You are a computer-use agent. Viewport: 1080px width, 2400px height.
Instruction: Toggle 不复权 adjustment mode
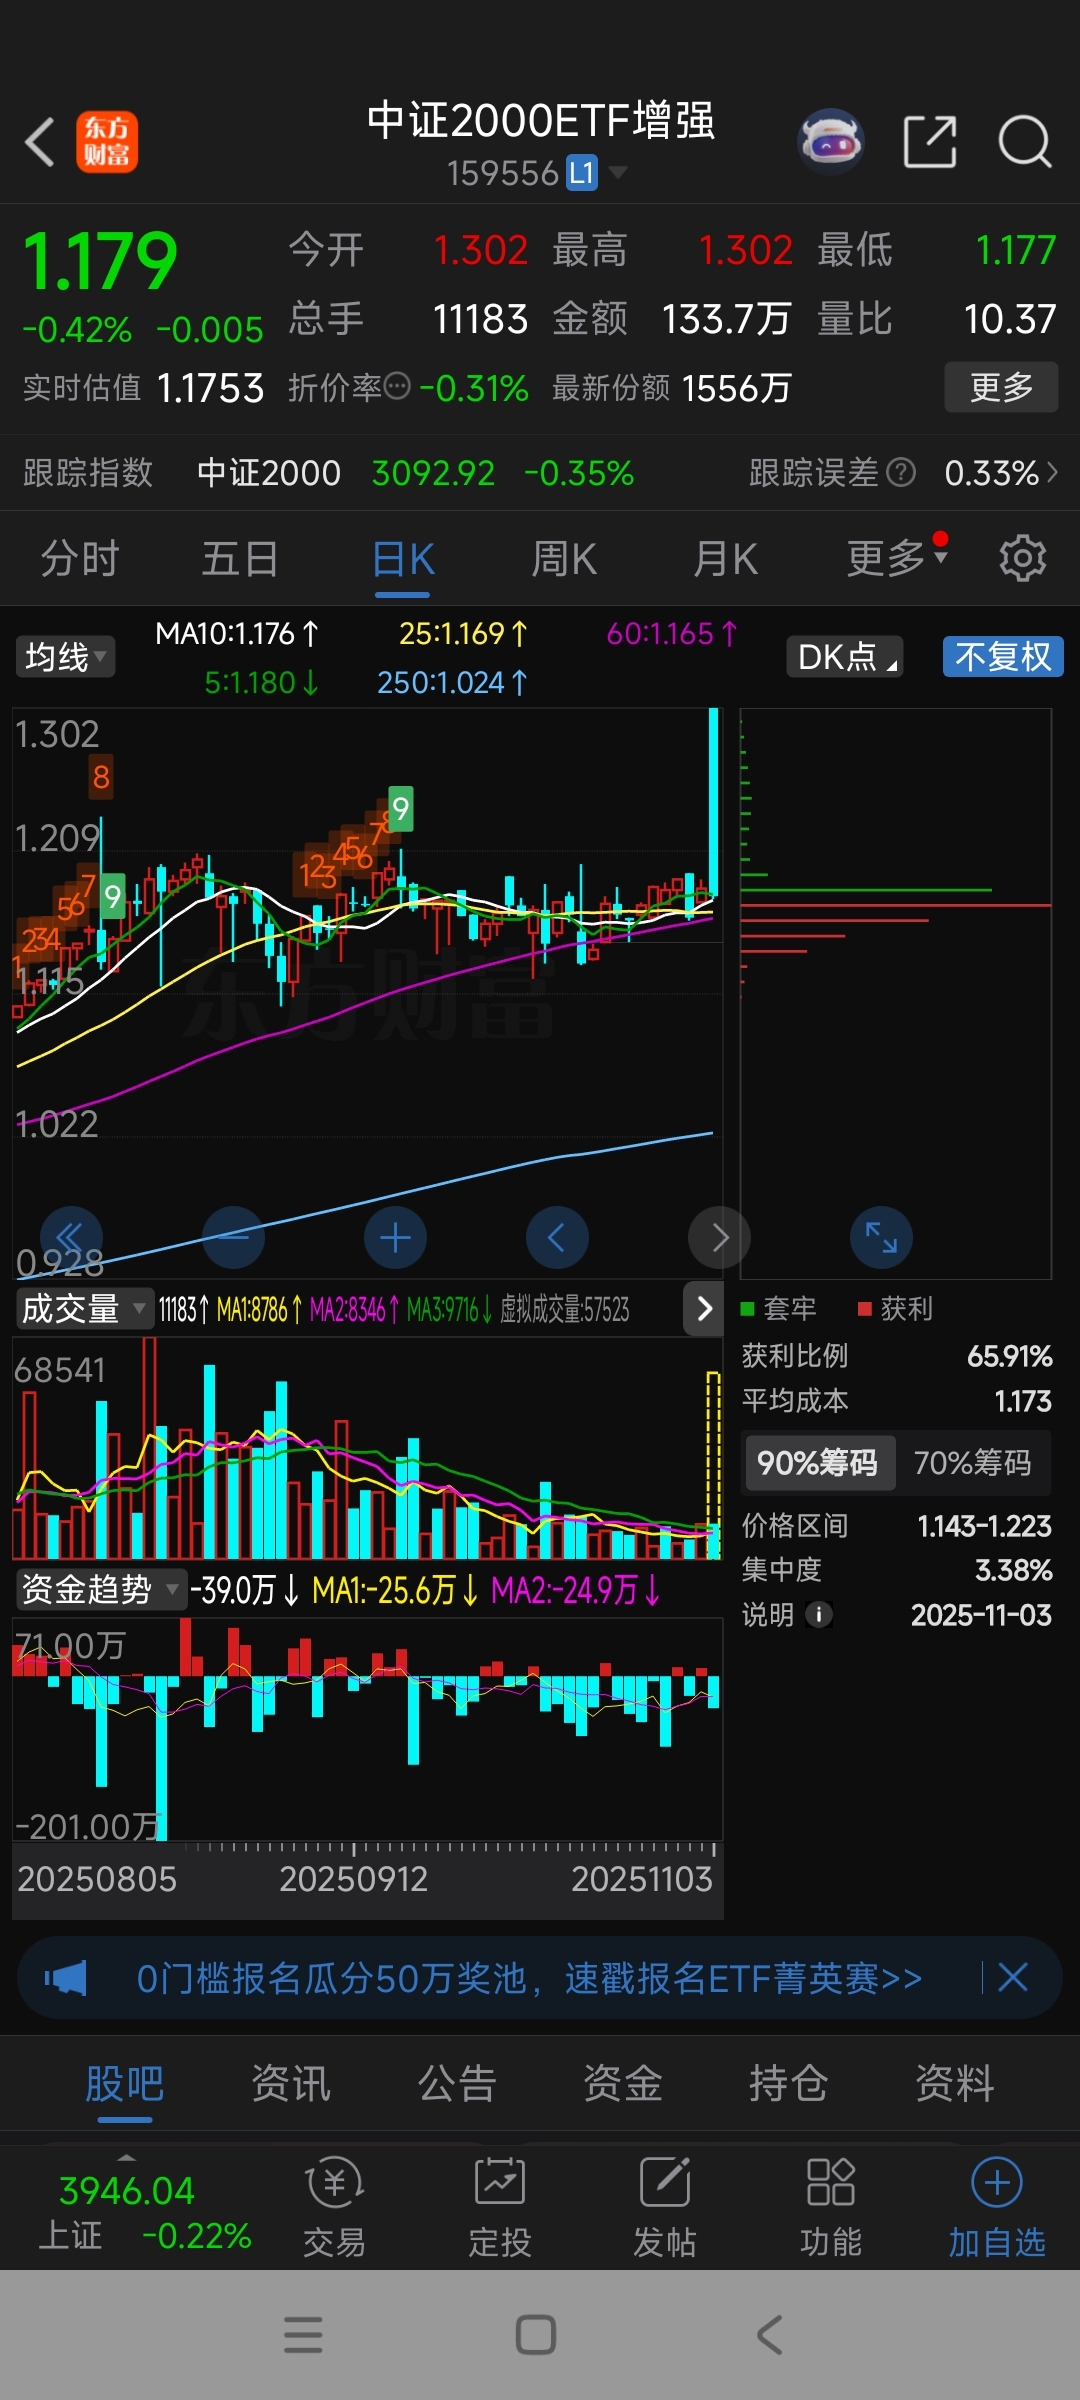coord(1003,657)
